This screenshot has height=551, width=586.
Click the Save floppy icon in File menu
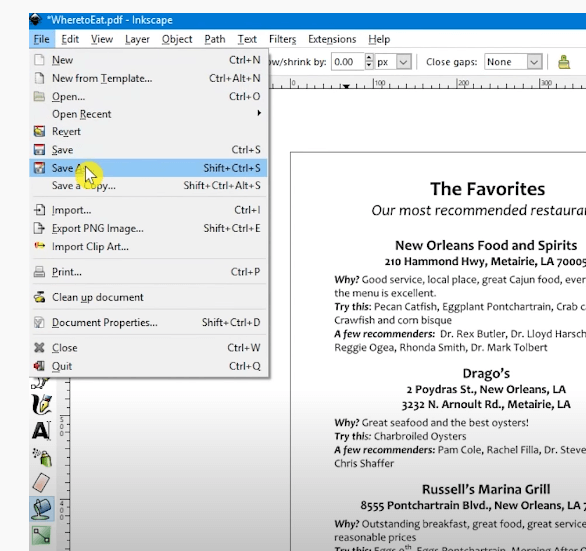pos(39,150)
